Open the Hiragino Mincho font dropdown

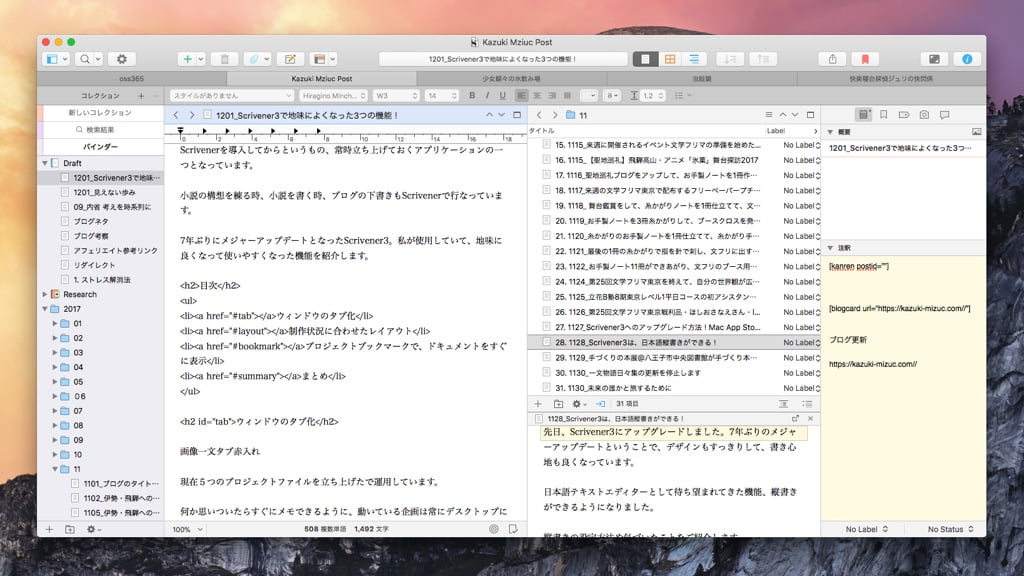click(x=334, y=95)
